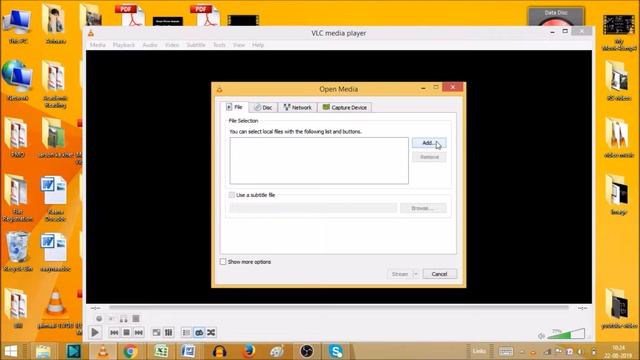Screen dimensions: 640x360
Task: Open Windows Start button
Action: pyautogui.click(x=11, y=351)
